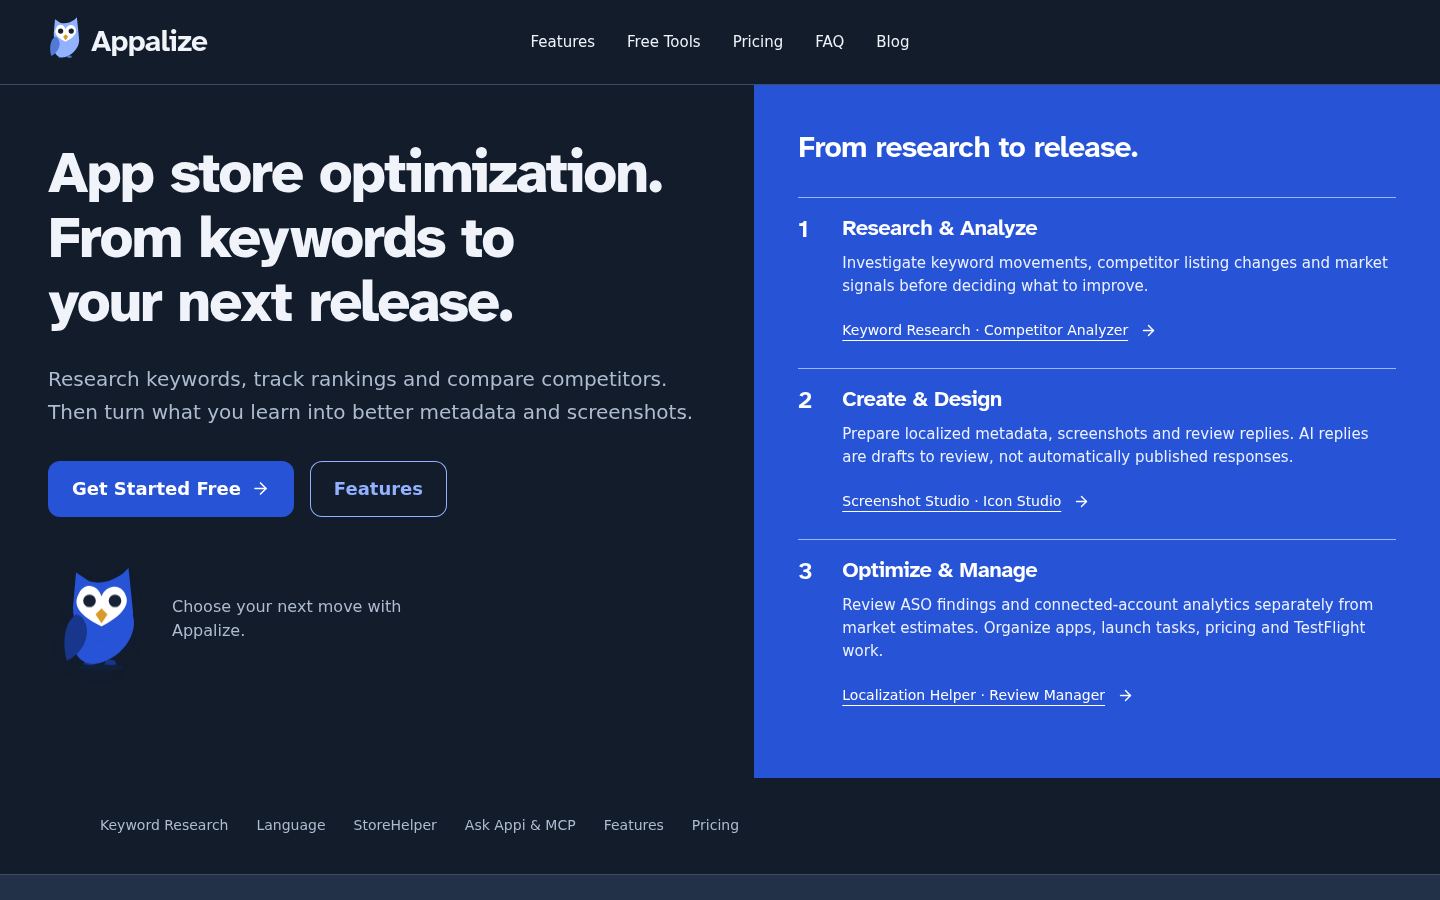Click the large owl mascot illustration
Viewport: 1440px width, 900px height.
100,617
